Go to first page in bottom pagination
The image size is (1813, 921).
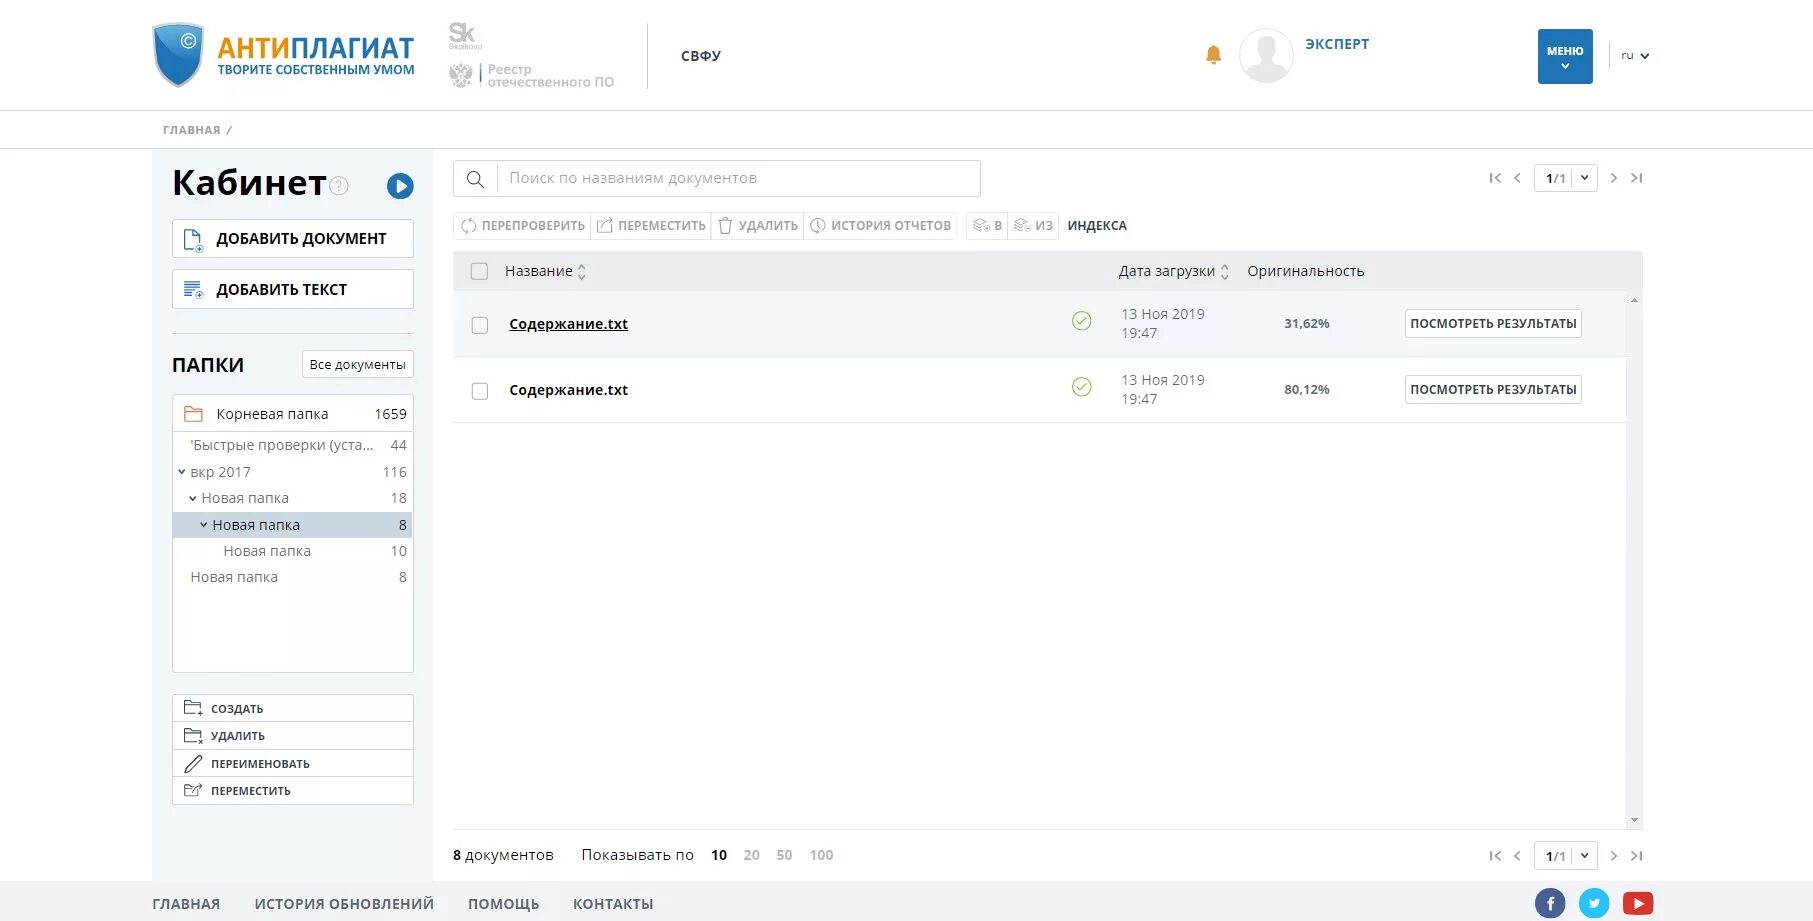coord(1495,856)
